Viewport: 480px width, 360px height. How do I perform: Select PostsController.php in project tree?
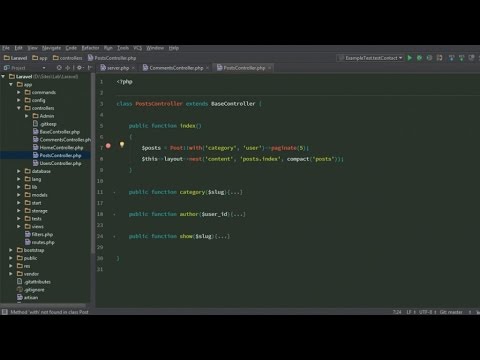pos(57,155)
